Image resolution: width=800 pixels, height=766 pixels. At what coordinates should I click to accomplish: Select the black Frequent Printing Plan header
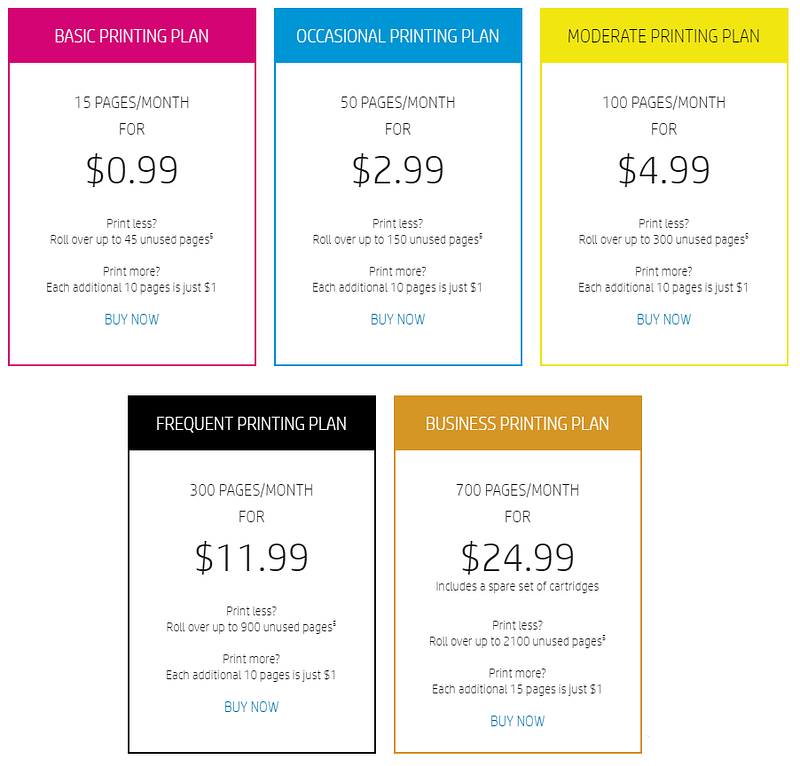(x=252, y=423)
